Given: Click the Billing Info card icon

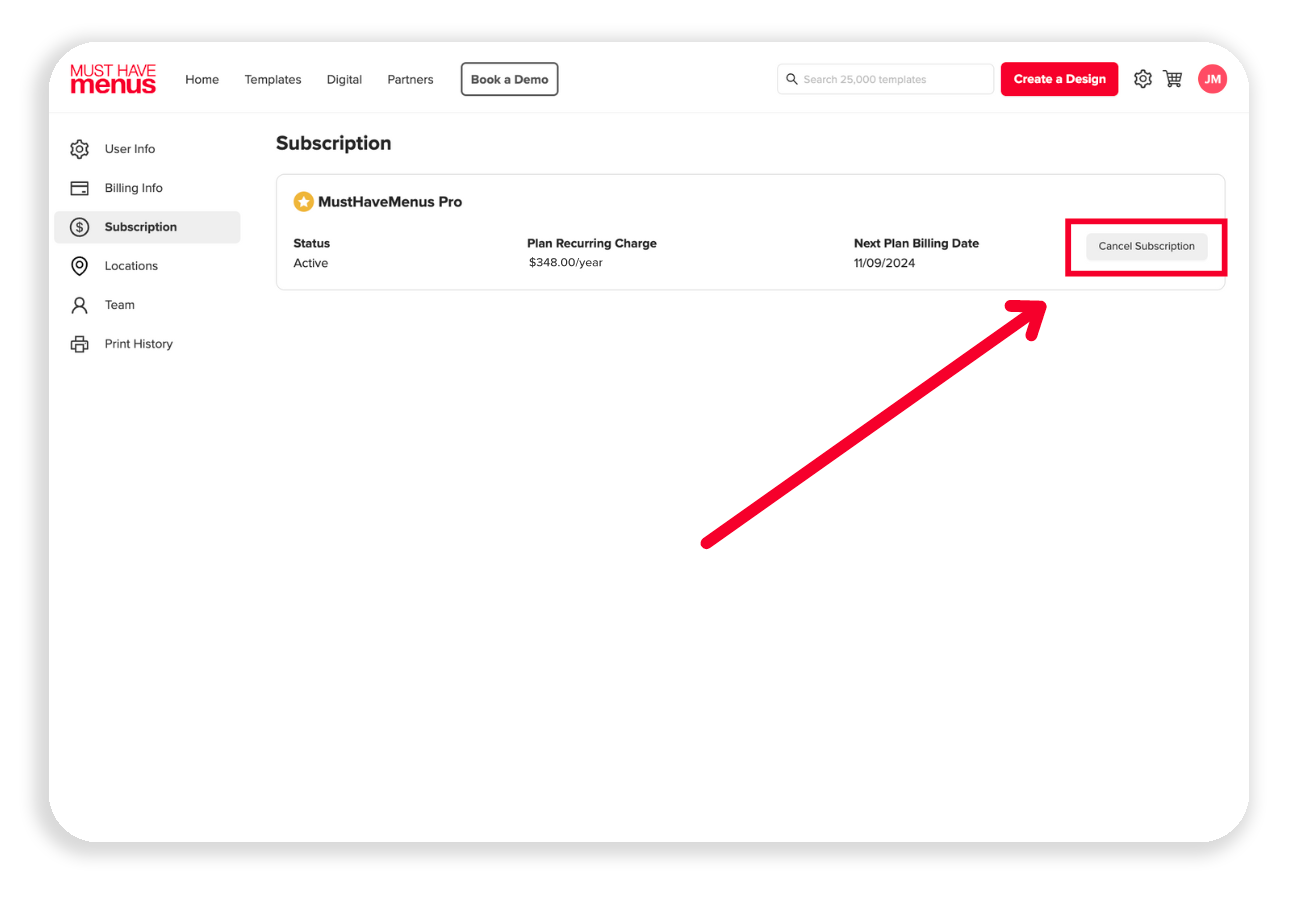Looking at the screenshot, I should pyautogui.click(x=79, y=188).
